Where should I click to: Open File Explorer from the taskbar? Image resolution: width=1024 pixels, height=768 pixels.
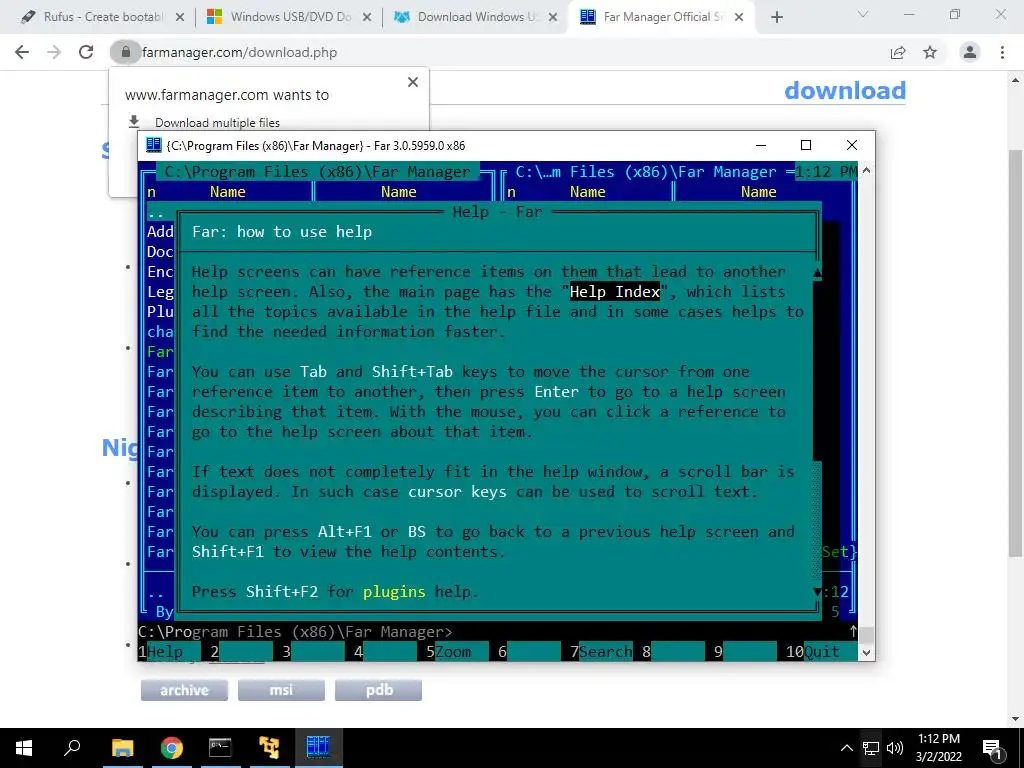pos(122,748)
